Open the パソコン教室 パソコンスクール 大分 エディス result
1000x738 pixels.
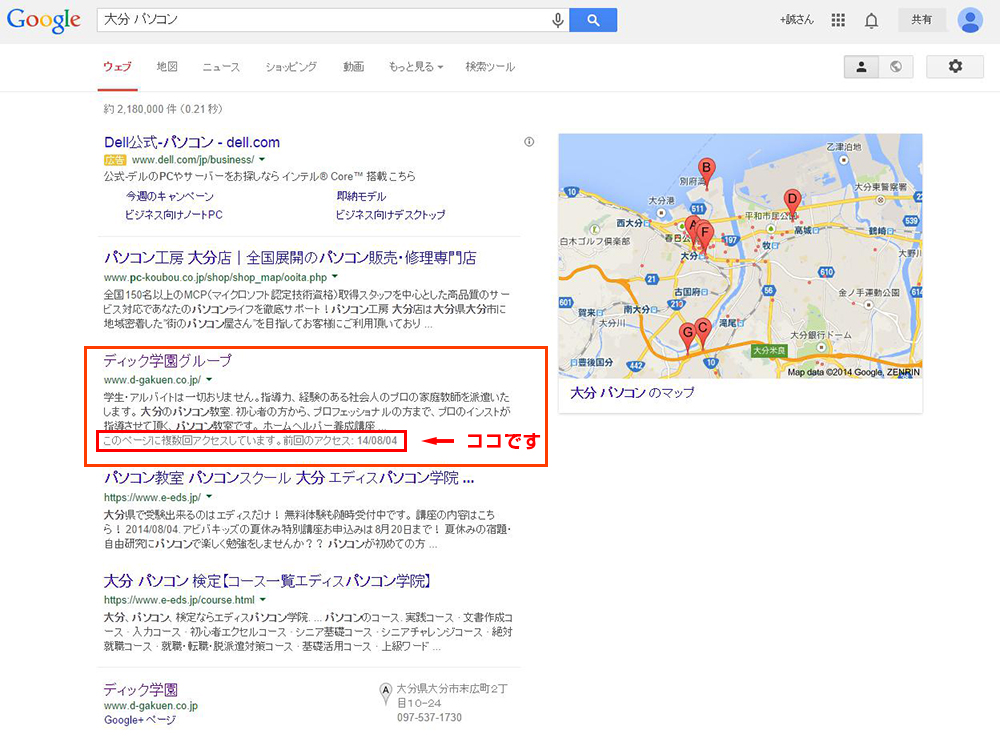pyautogui.click(x=289, y=478)
